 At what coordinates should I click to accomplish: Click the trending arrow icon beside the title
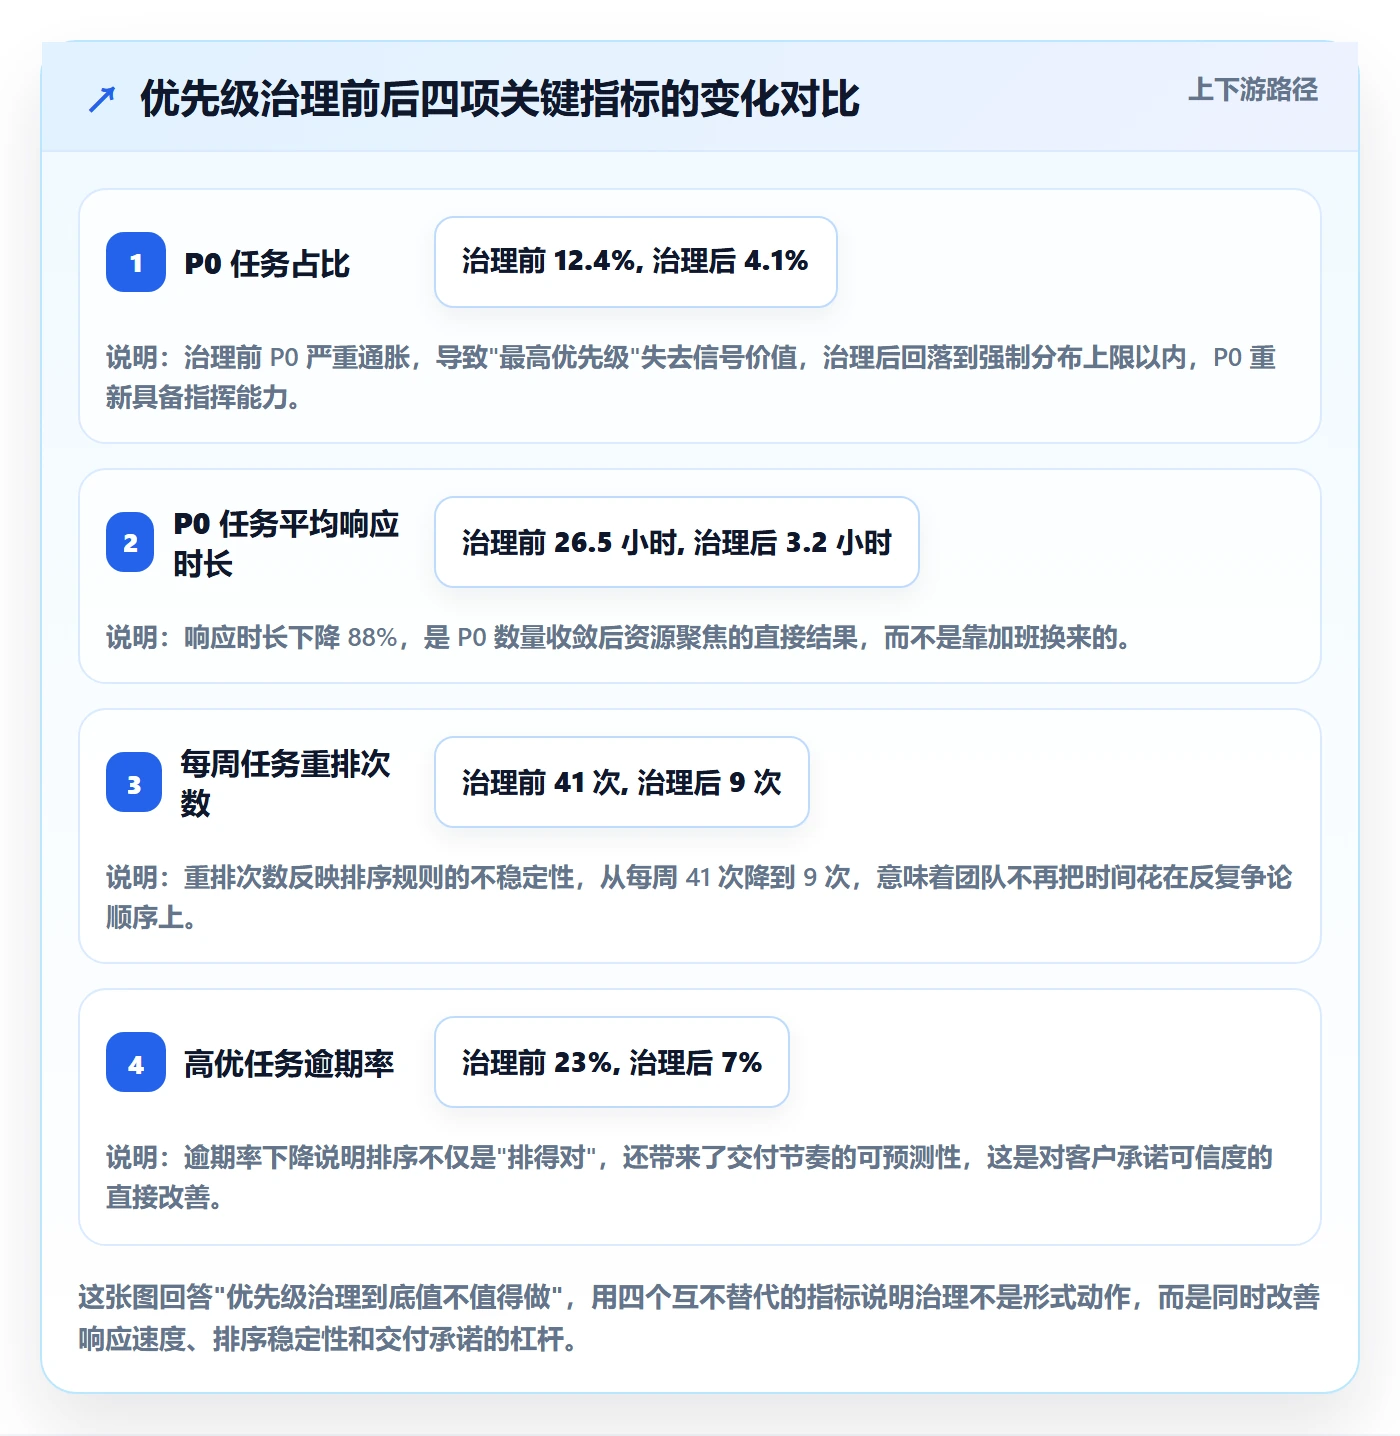click(102, 99)
